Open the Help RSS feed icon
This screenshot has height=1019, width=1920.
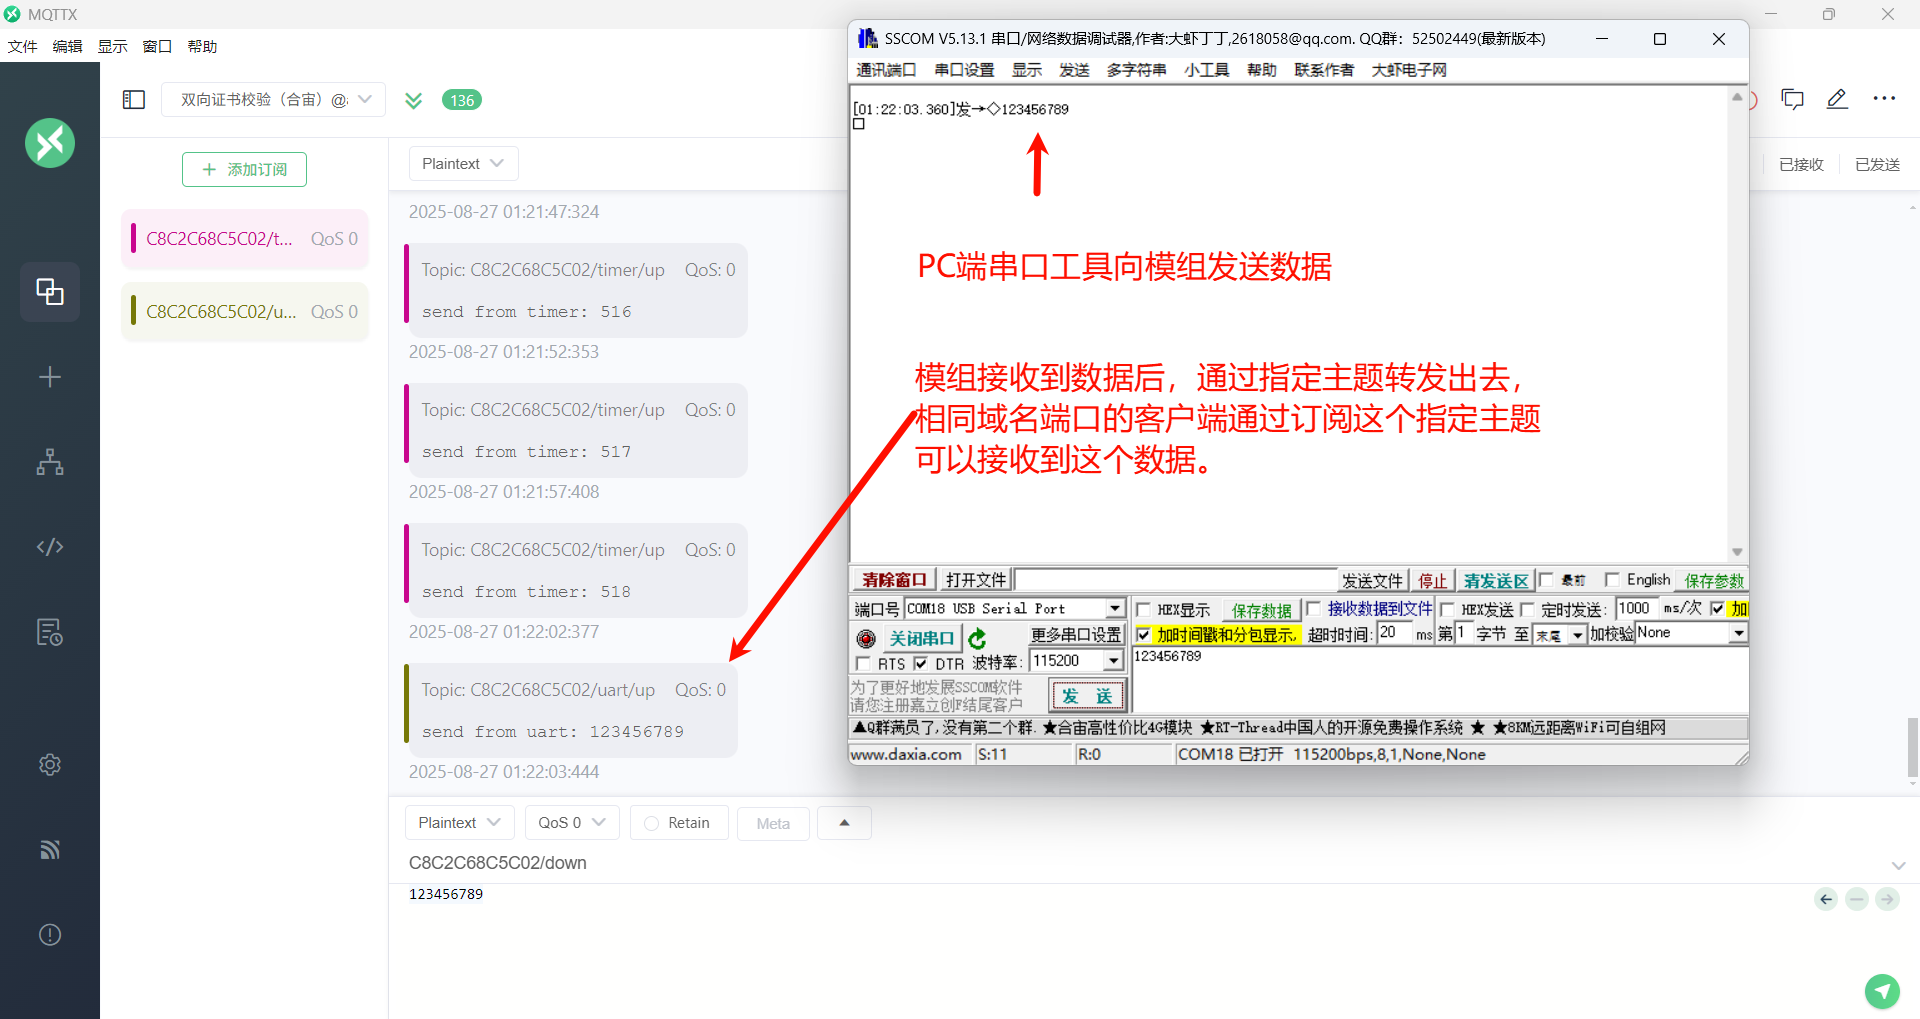(x=50, y=850)
